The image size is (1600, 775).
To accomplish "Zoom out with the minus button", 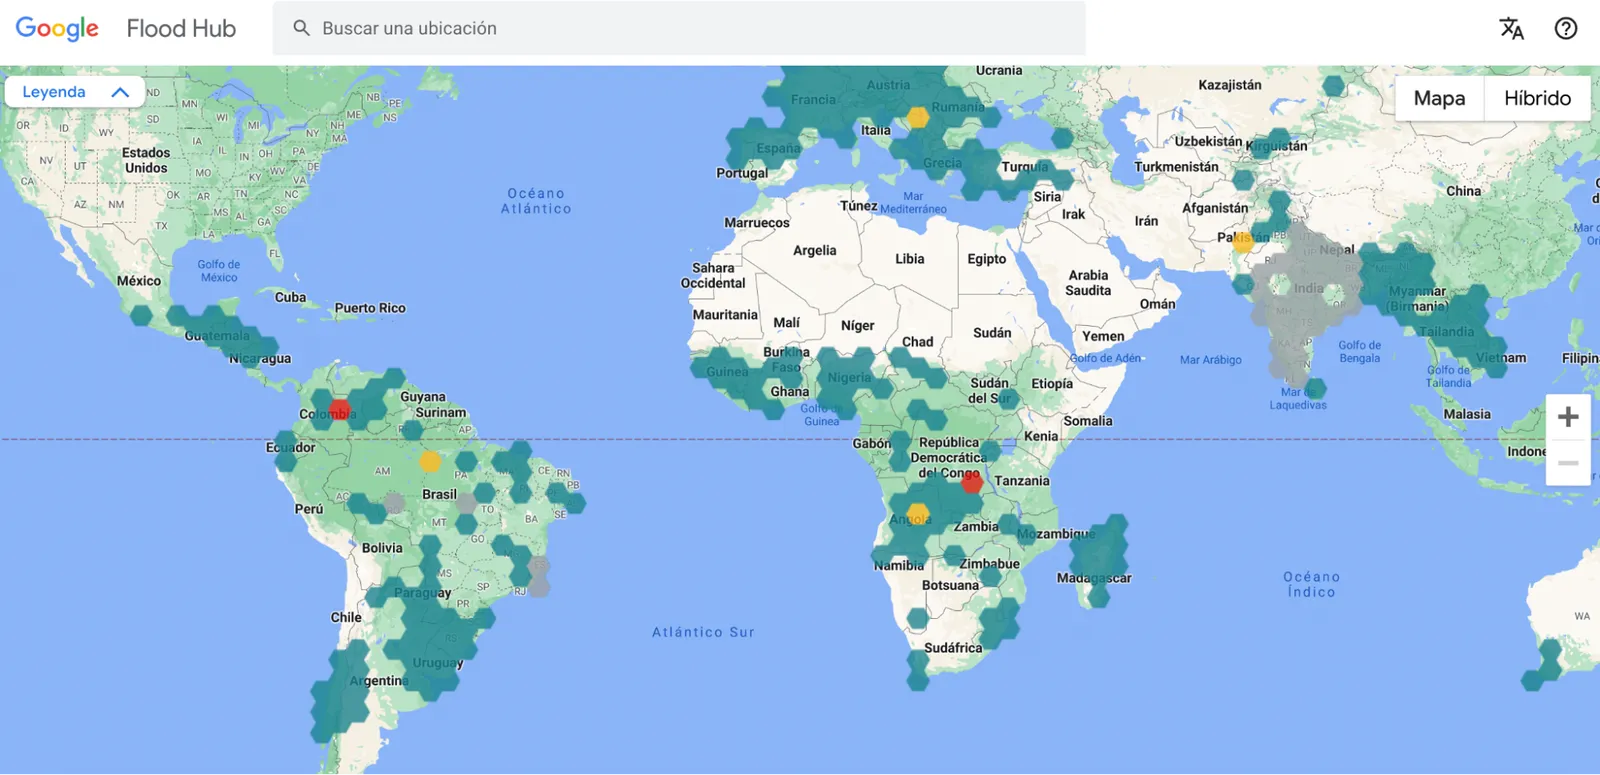I will click(1568, 463).
